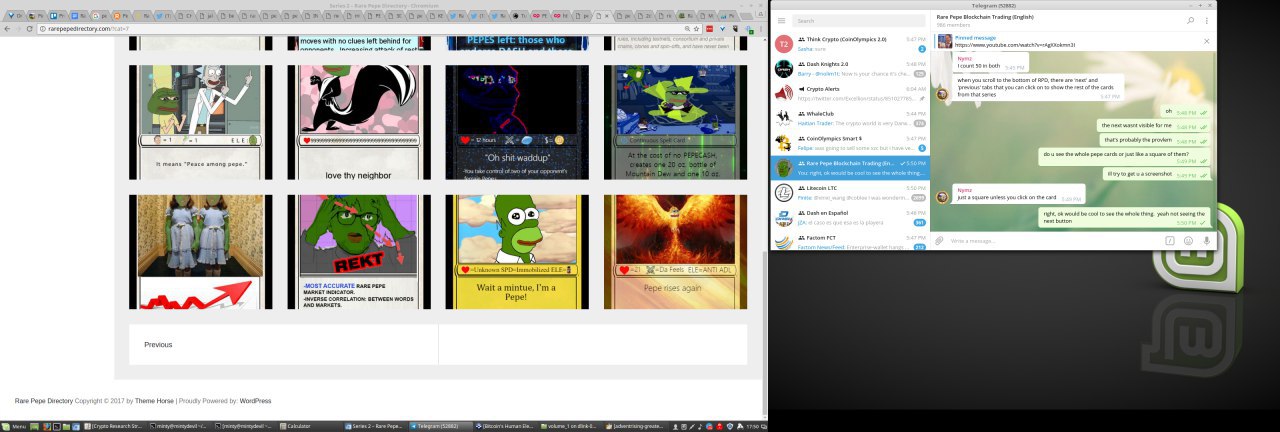Search within the Rare Pepe chat

pyautogui.click(x=1190, y=20)
